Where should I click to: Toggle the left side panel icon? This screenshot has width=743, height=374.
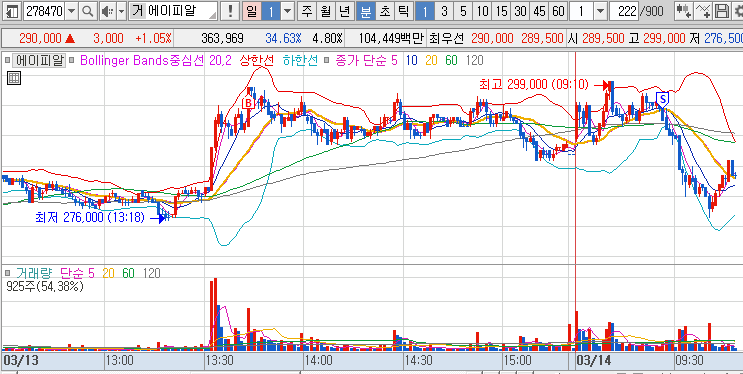click(x=12, y=11)
